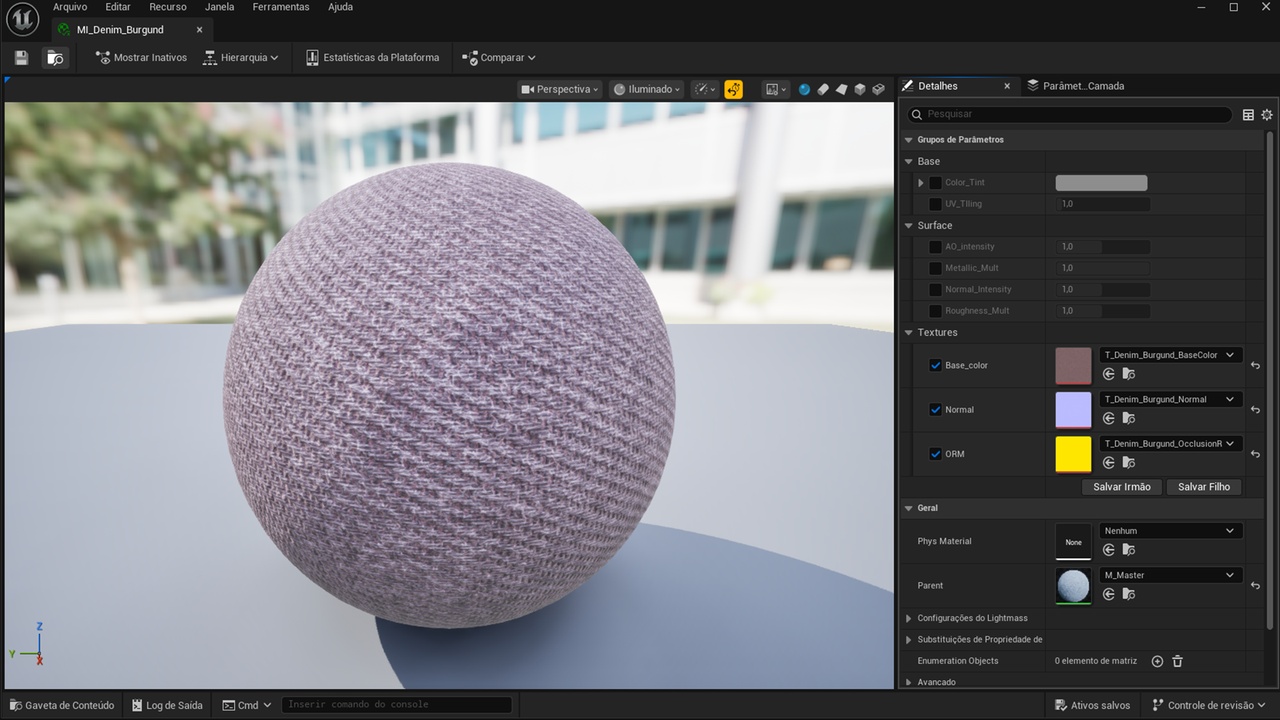Enable the Roughness_Mult parameter checkbox
The image size is (1280, 720).
pyautogui.click(x=935, y=311)
